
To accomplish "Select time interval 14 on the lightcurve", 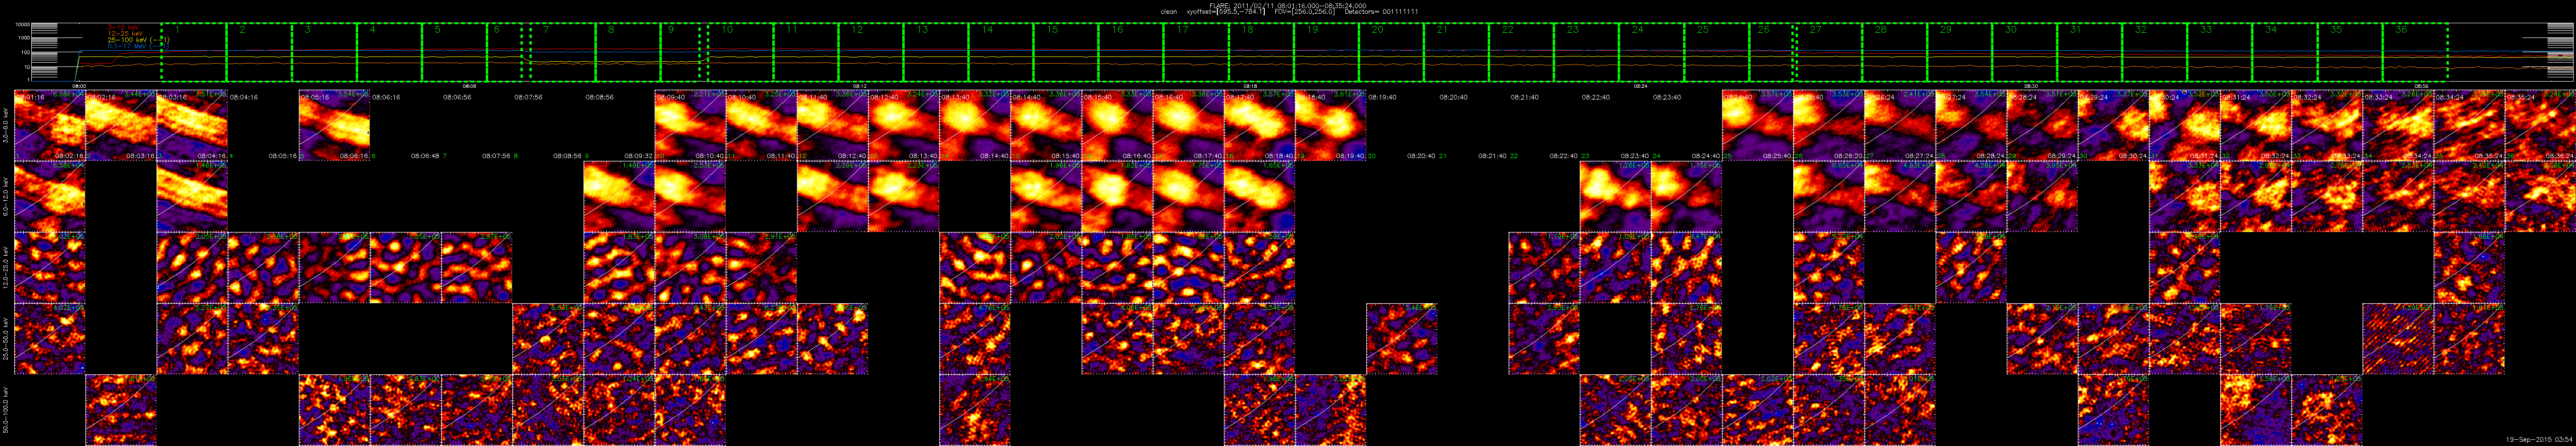I will [x=1000, y=53].
